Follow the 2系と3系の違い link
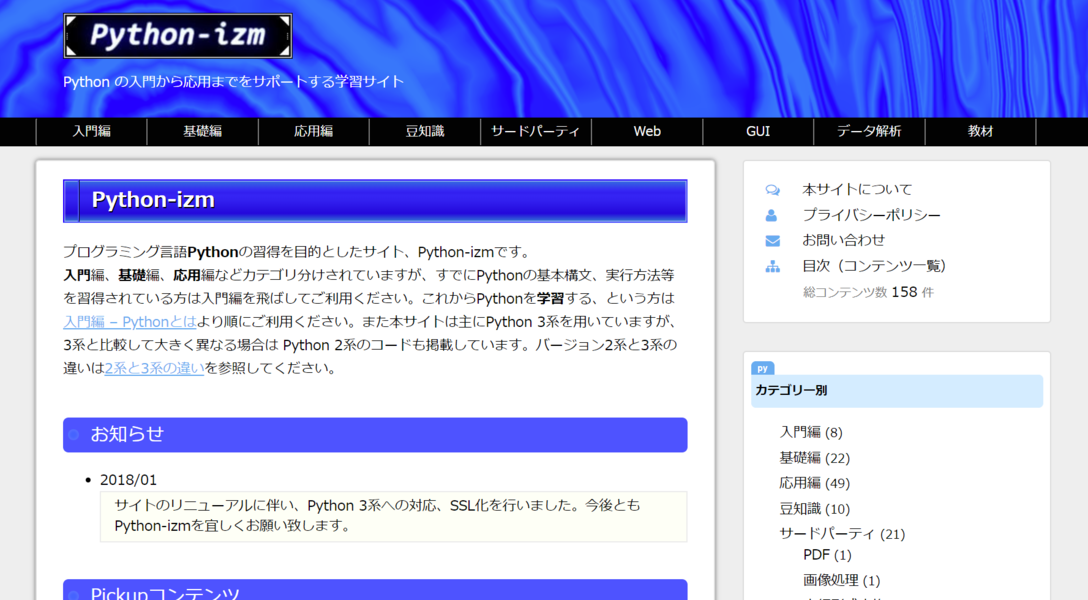 coord(154,368)
